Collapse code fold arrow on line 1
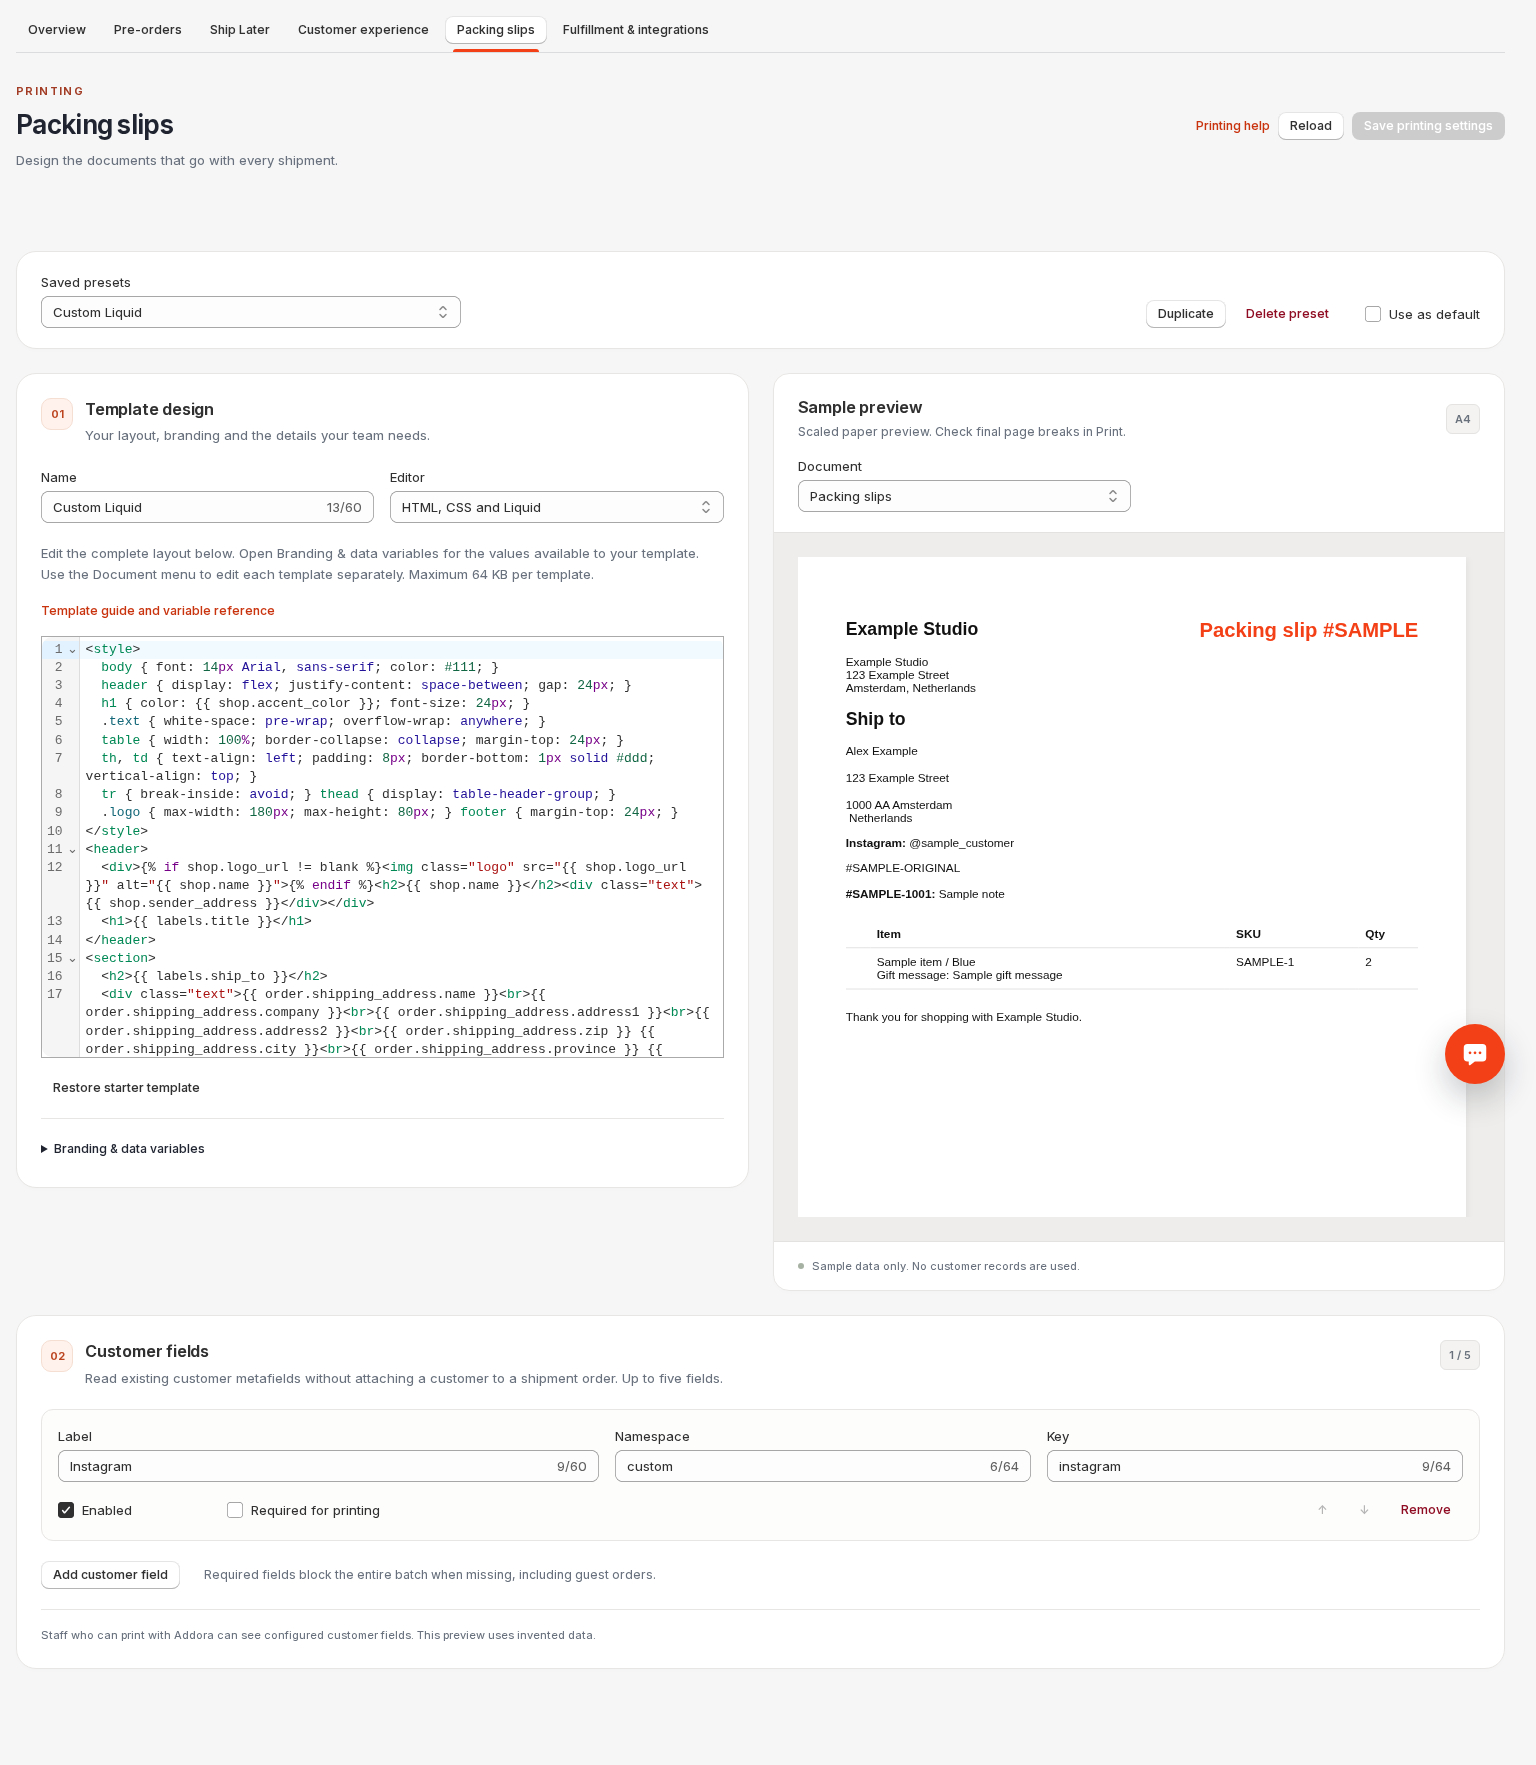 tap(72, 650)
